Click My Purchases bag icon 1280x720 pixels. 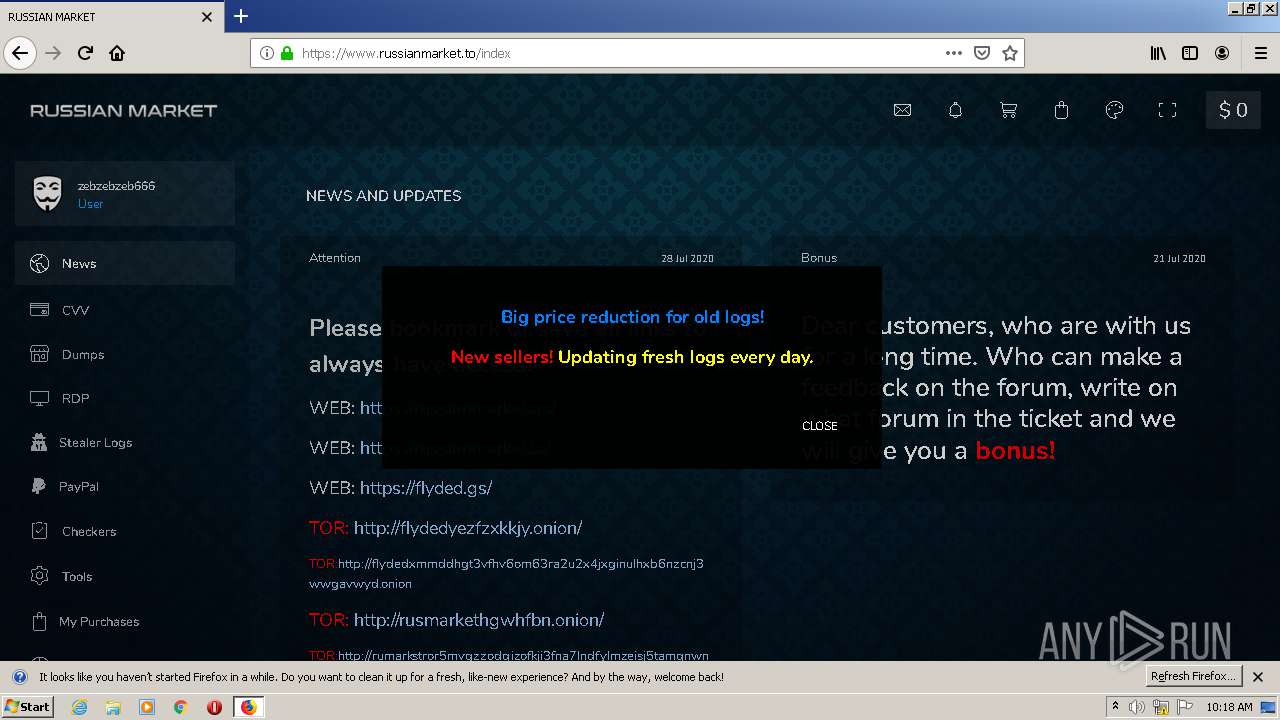point(40,621)
